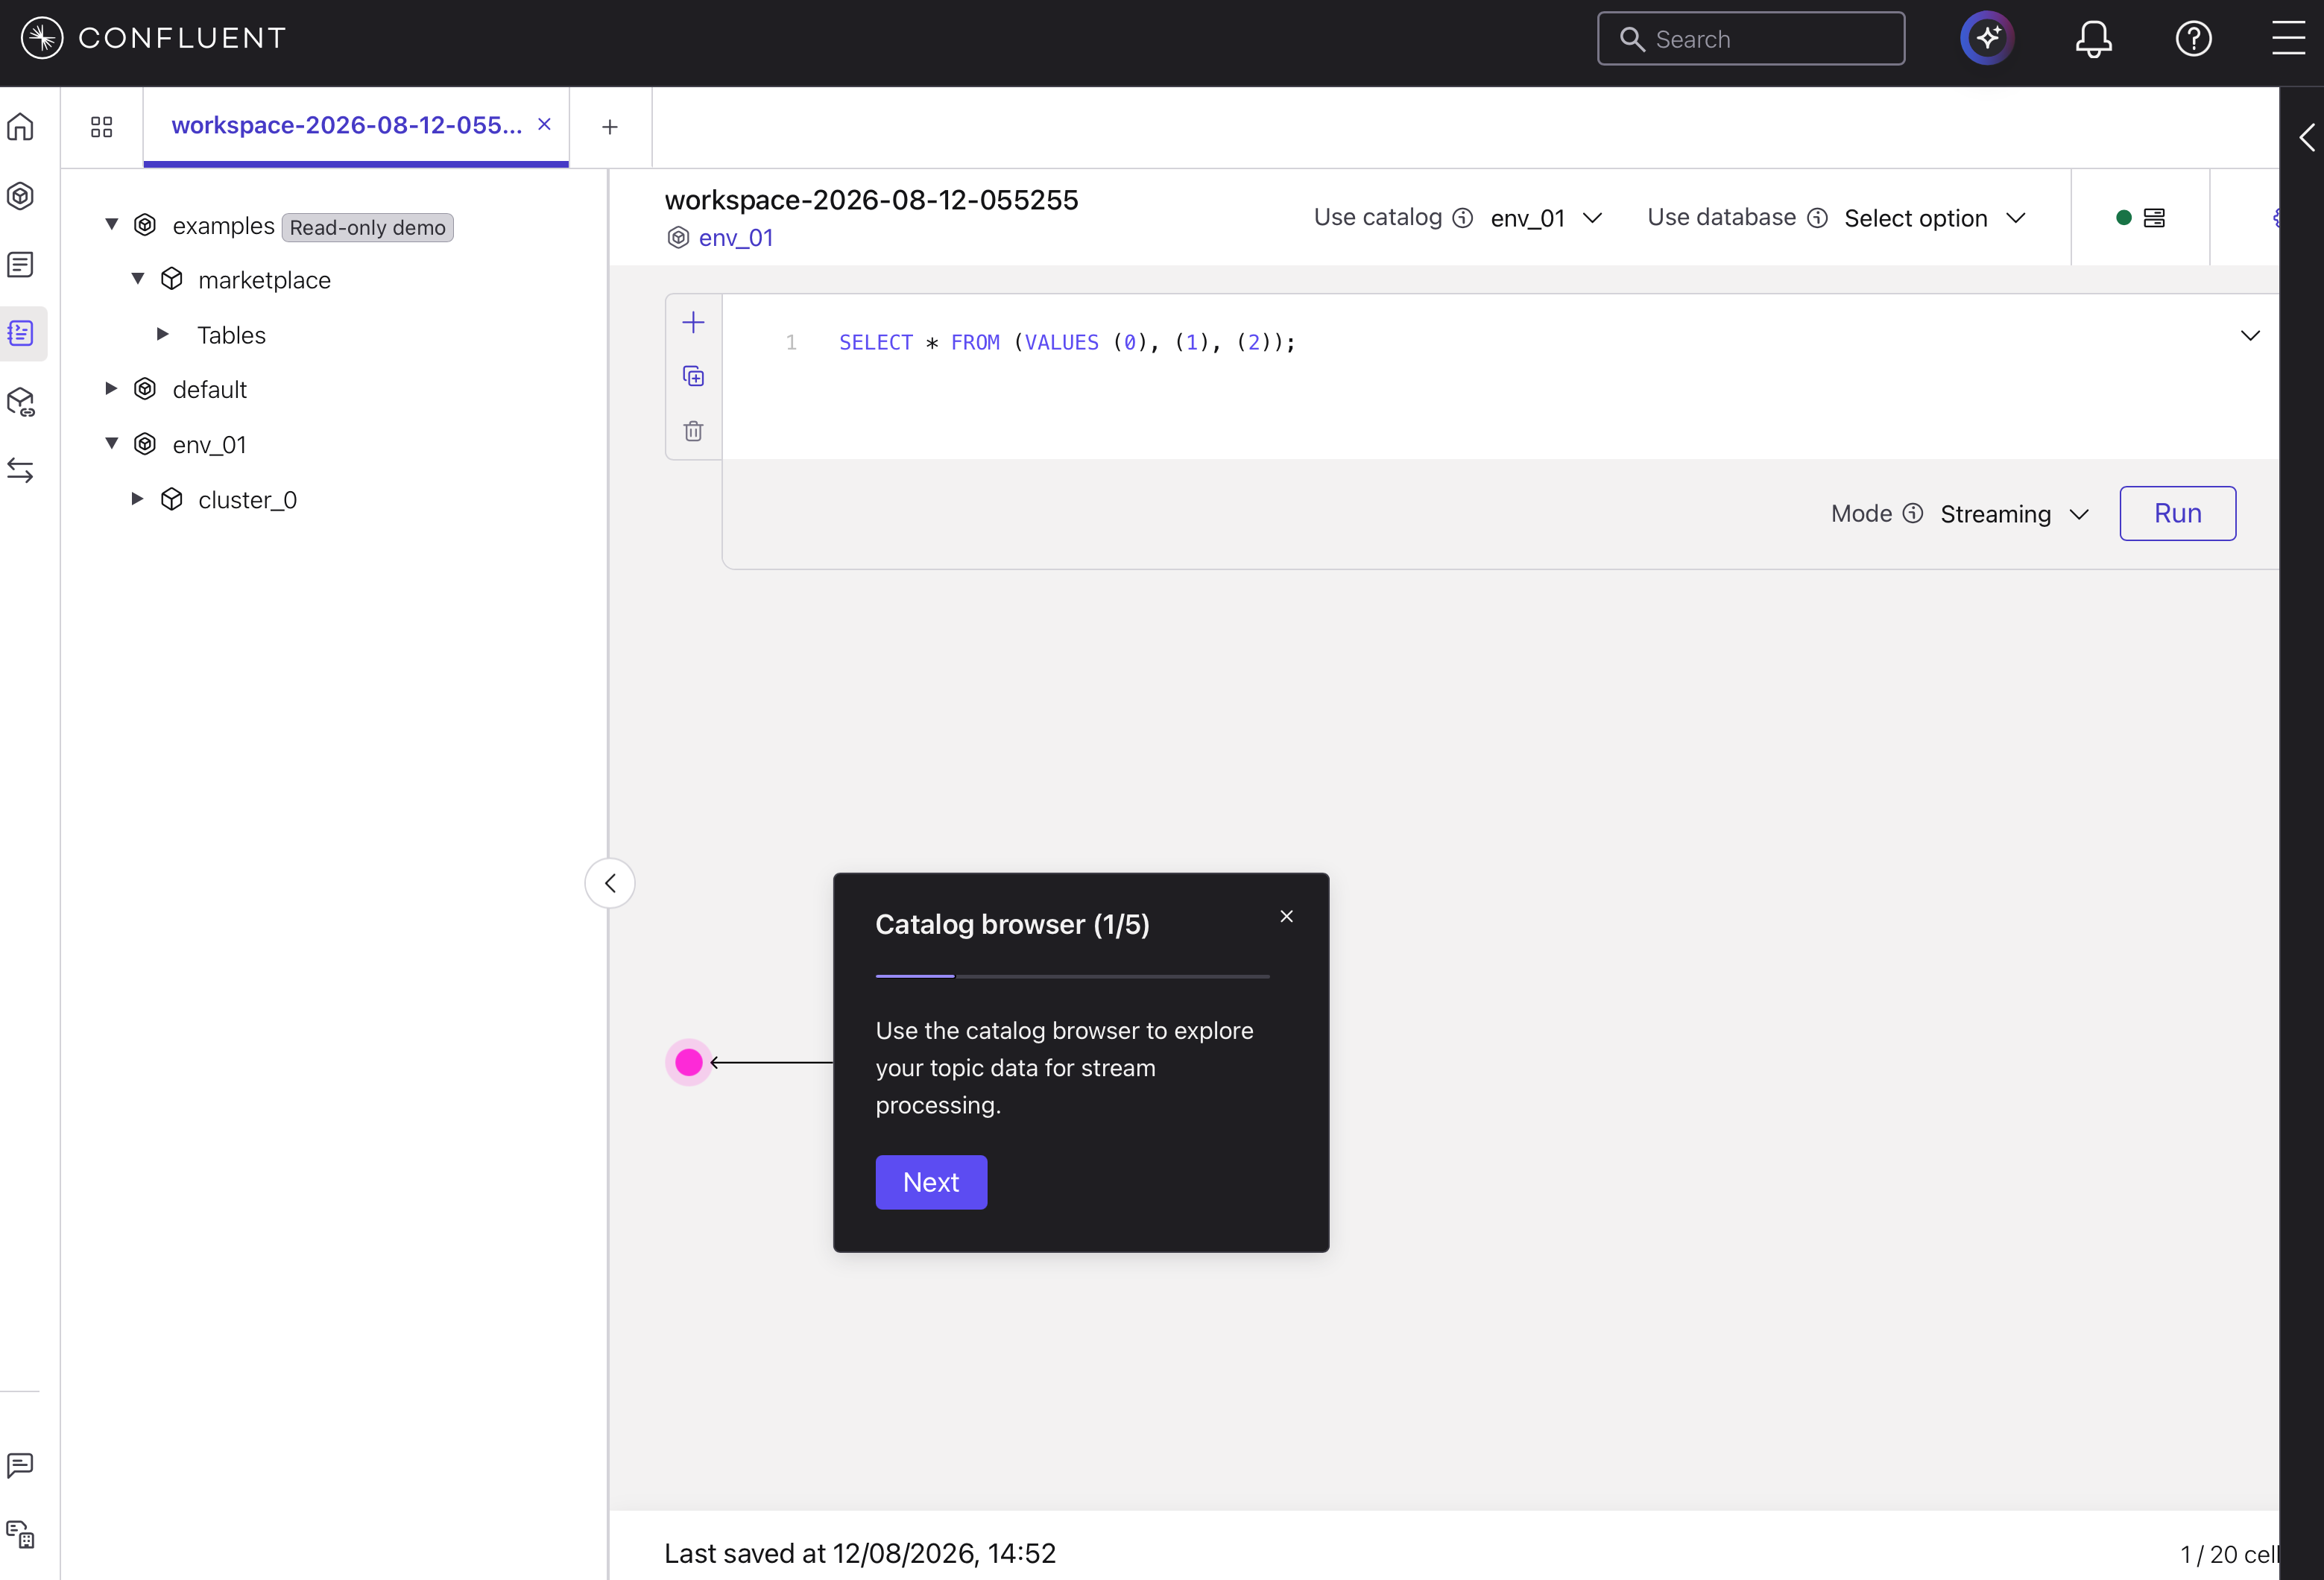Delete the cell with trash icon

point(693,431)
